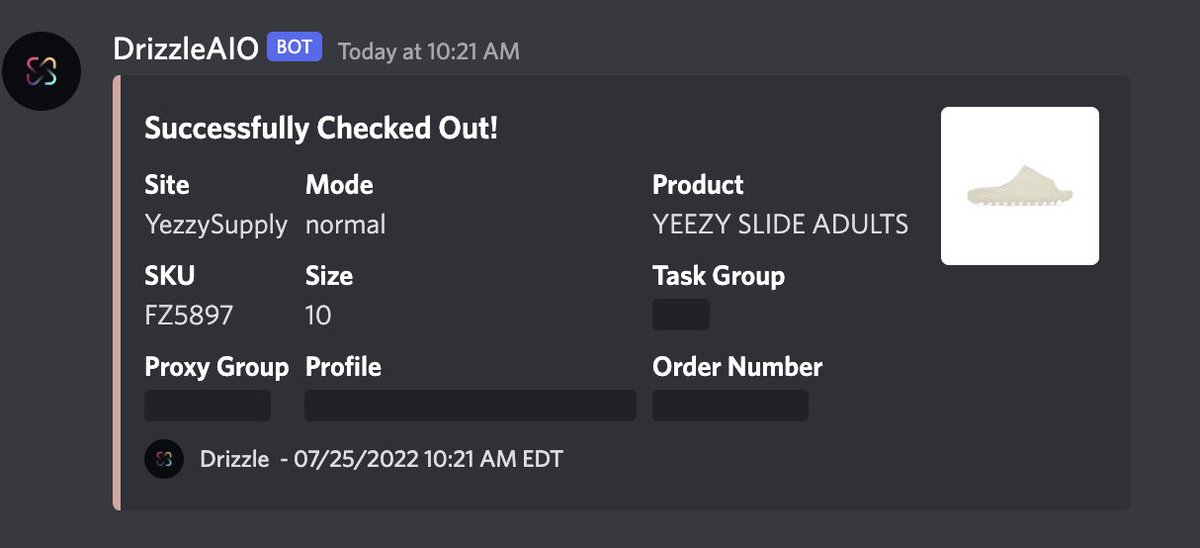Click the YEEZY SLIDE ADULTS product name
This screenshot has height=548, width=1200.
(780, 224)
